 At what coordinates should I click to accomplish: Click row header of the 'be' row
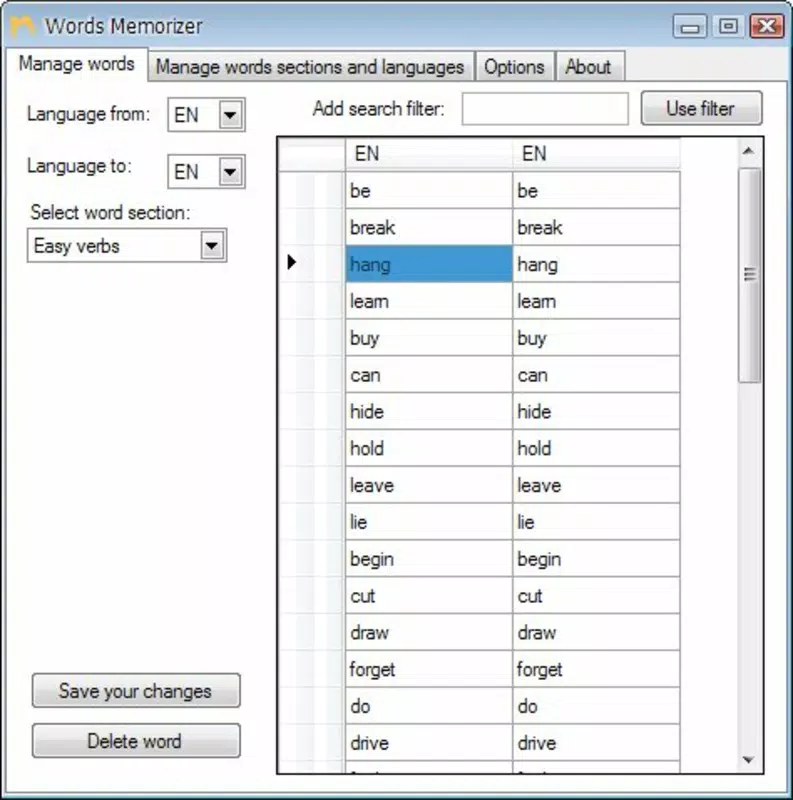[x=312, y=190]
